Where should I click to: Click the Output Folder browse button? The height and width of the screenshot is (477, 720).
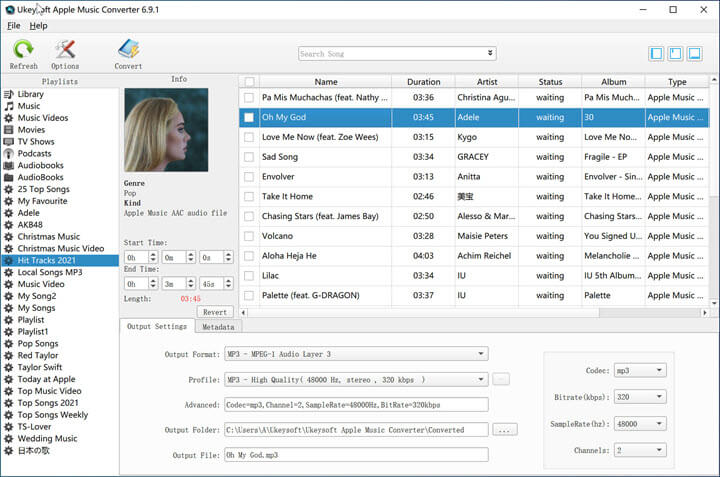click(505, 430)
